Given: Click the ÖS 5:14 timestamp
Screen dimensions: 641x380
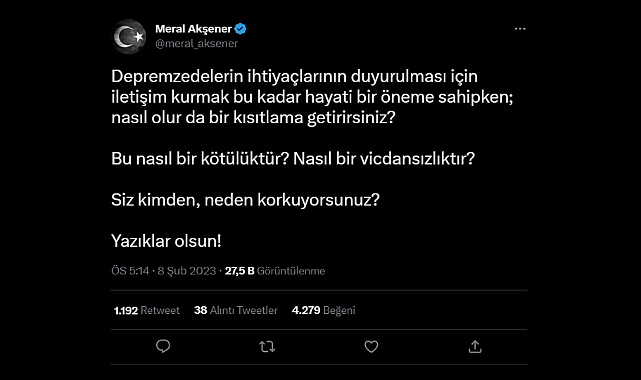Looking at the screenshot, I should (x=130, y=271).
